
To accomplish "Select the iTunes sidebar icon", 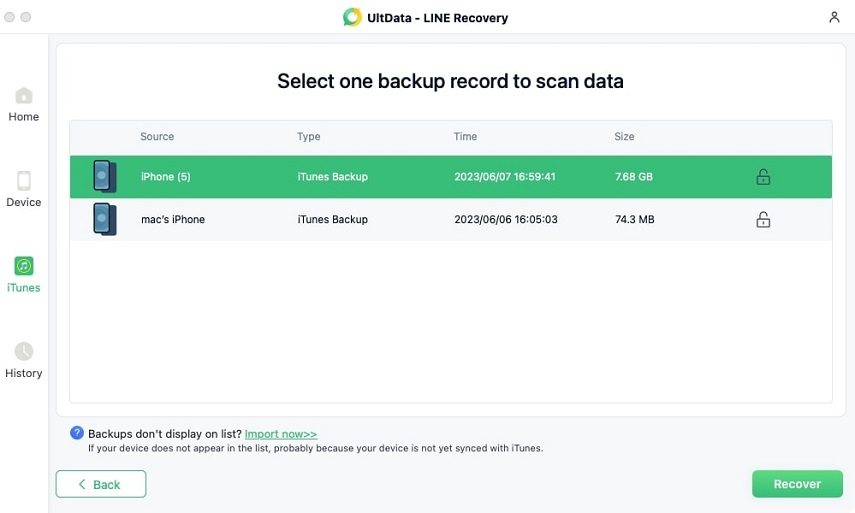I will pyautogui.click(x=23, y=266).
